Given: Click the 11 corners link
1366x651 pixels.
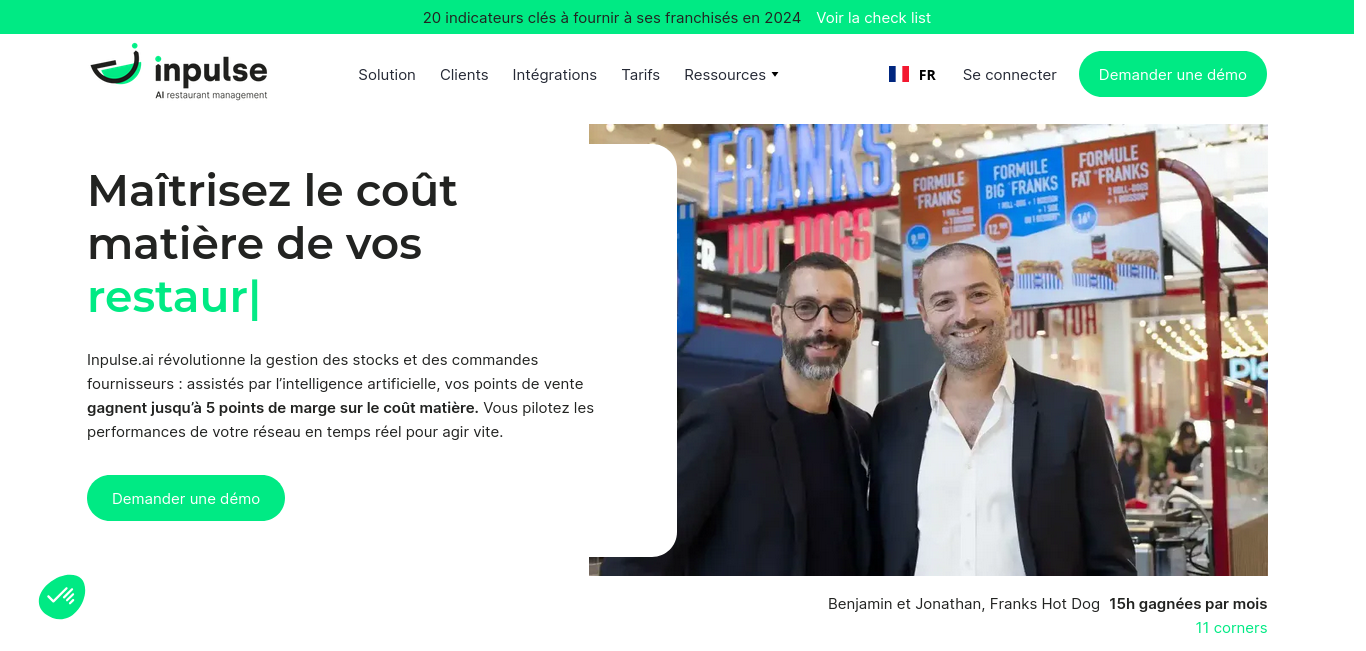Looking at the screenshot, I should (1231, 628).
